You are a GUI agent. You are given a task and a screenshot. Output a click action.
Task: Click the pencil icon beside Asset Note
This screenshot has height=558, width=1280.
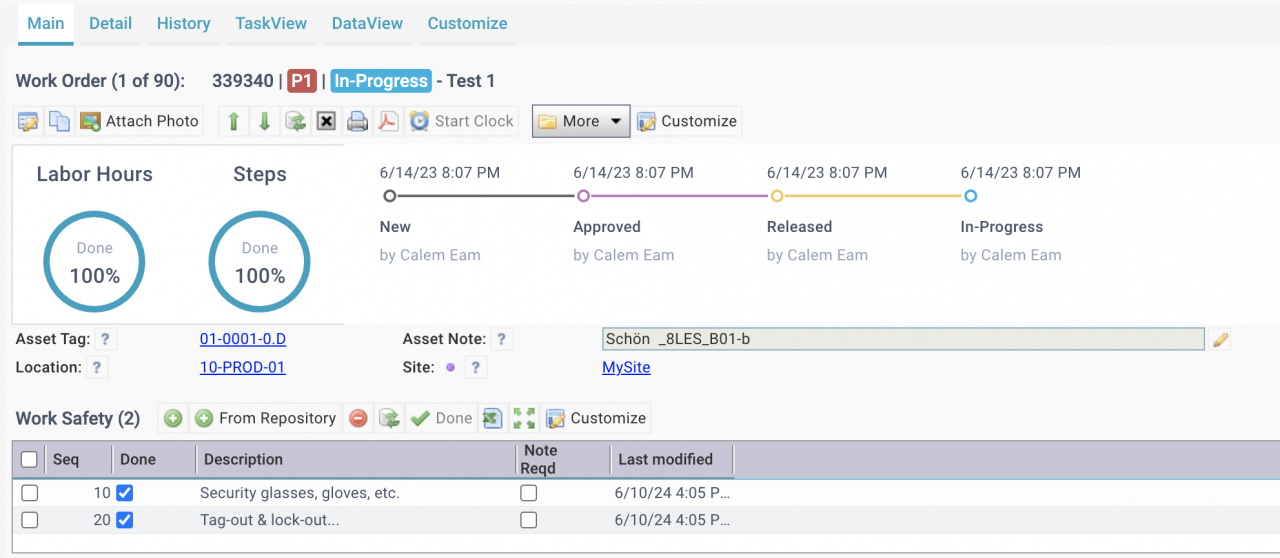coord(1220,340)
